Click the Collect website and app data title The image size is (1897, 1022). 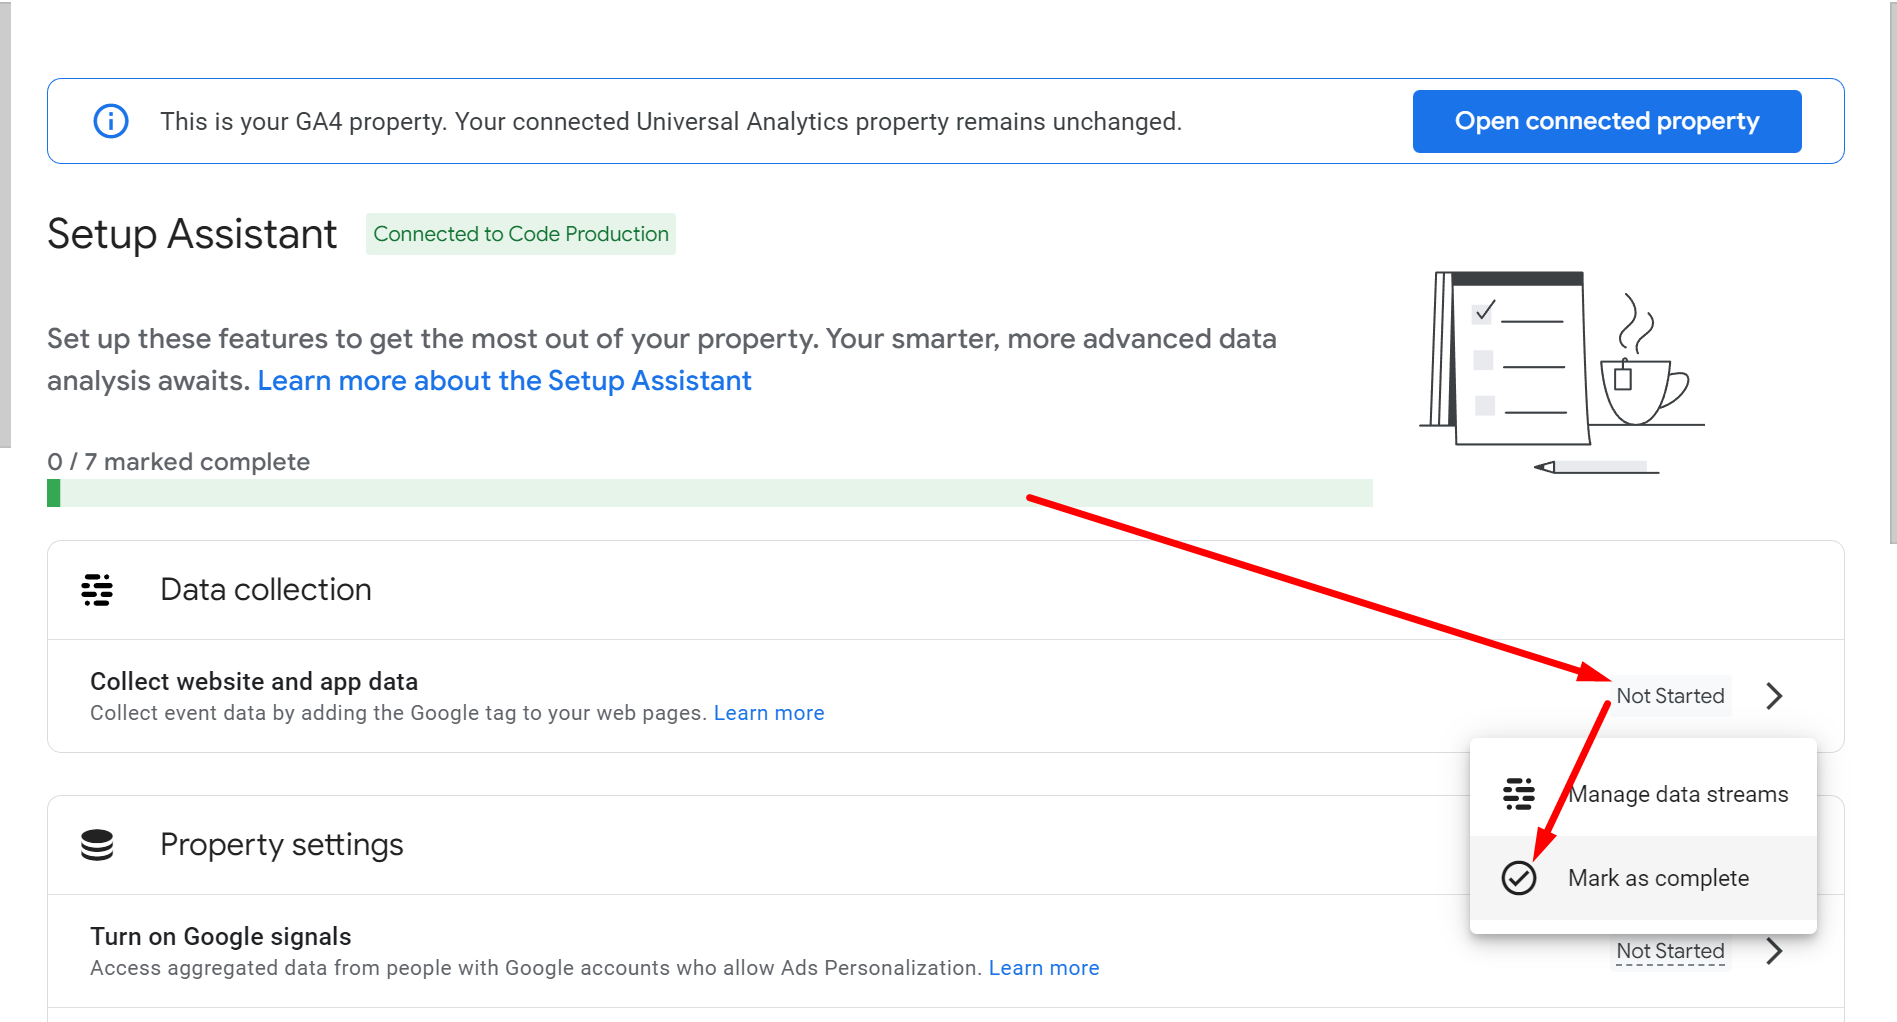254,682
